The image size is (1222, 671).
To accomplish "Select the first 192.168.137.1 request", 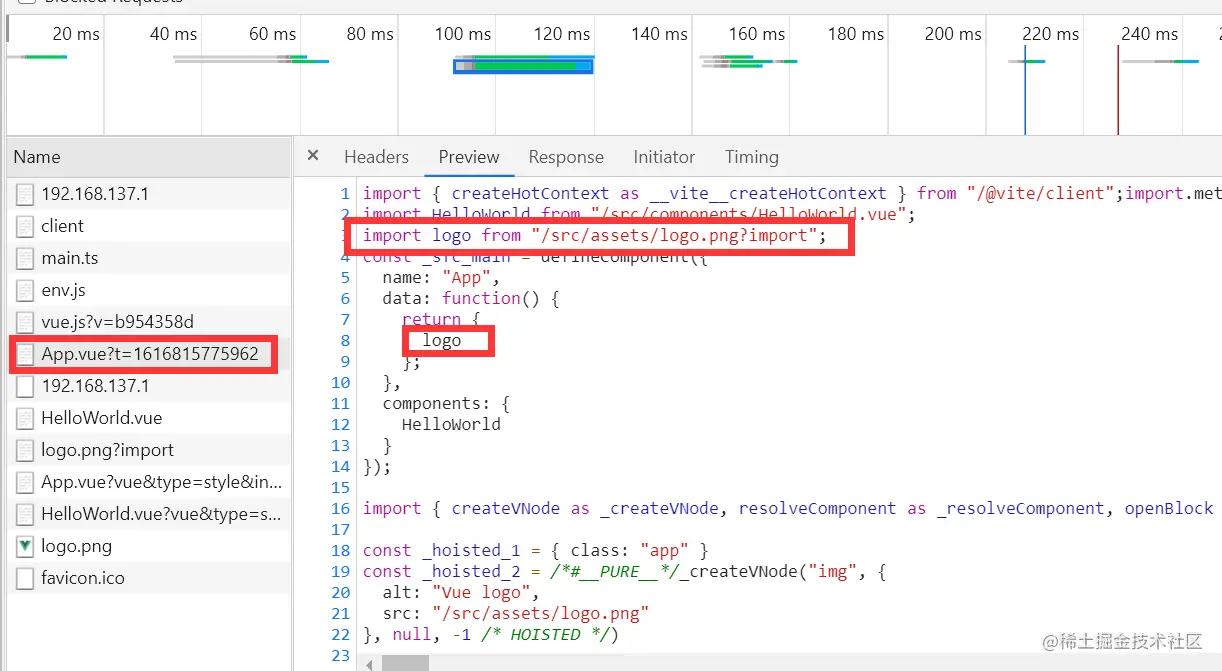I will click(x=149, y=194).
